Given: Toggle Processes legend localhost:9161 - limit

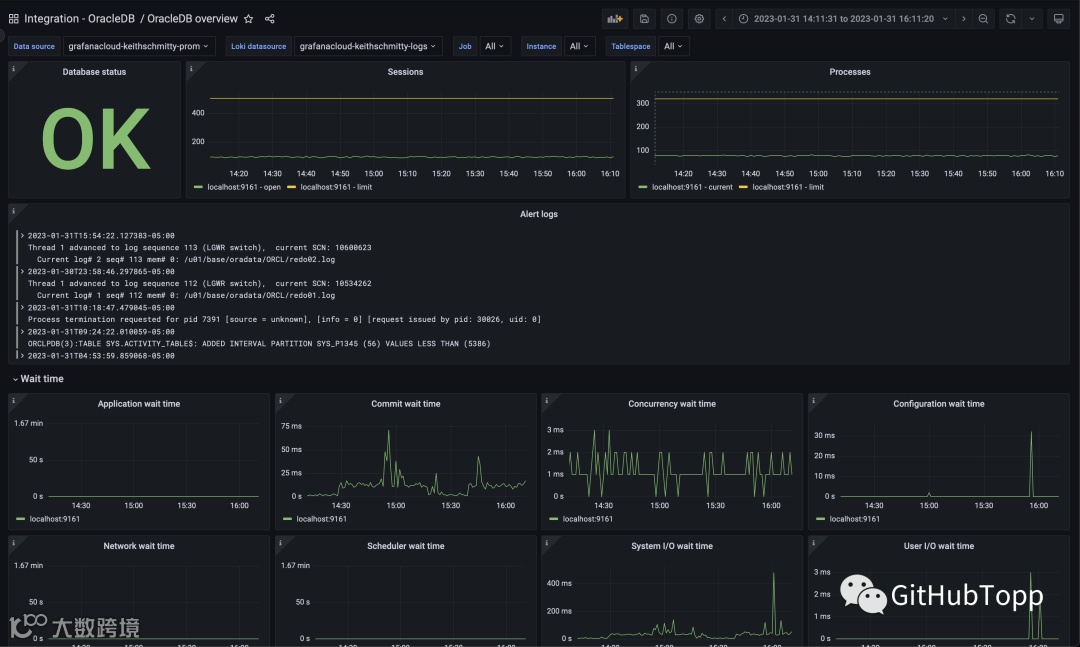Looking at the screenshot, I should [x=788, y=187].
